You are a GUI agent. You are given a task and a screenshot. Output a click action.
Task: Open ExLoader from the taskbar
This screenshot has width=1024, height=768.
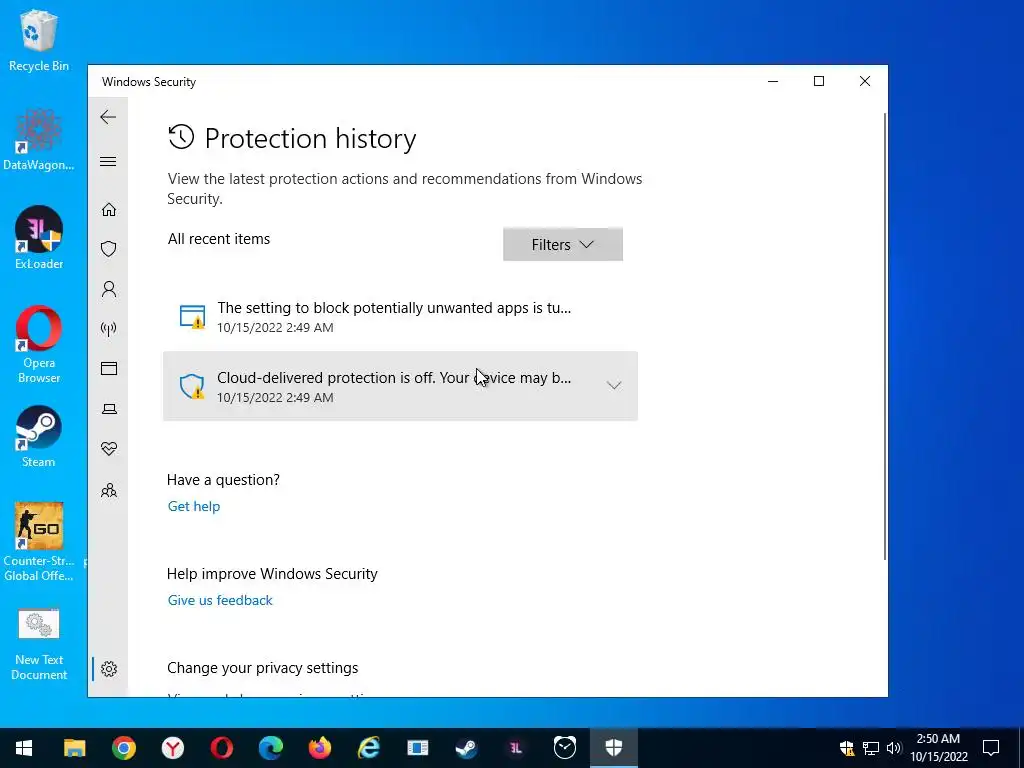tap(515, 748)
